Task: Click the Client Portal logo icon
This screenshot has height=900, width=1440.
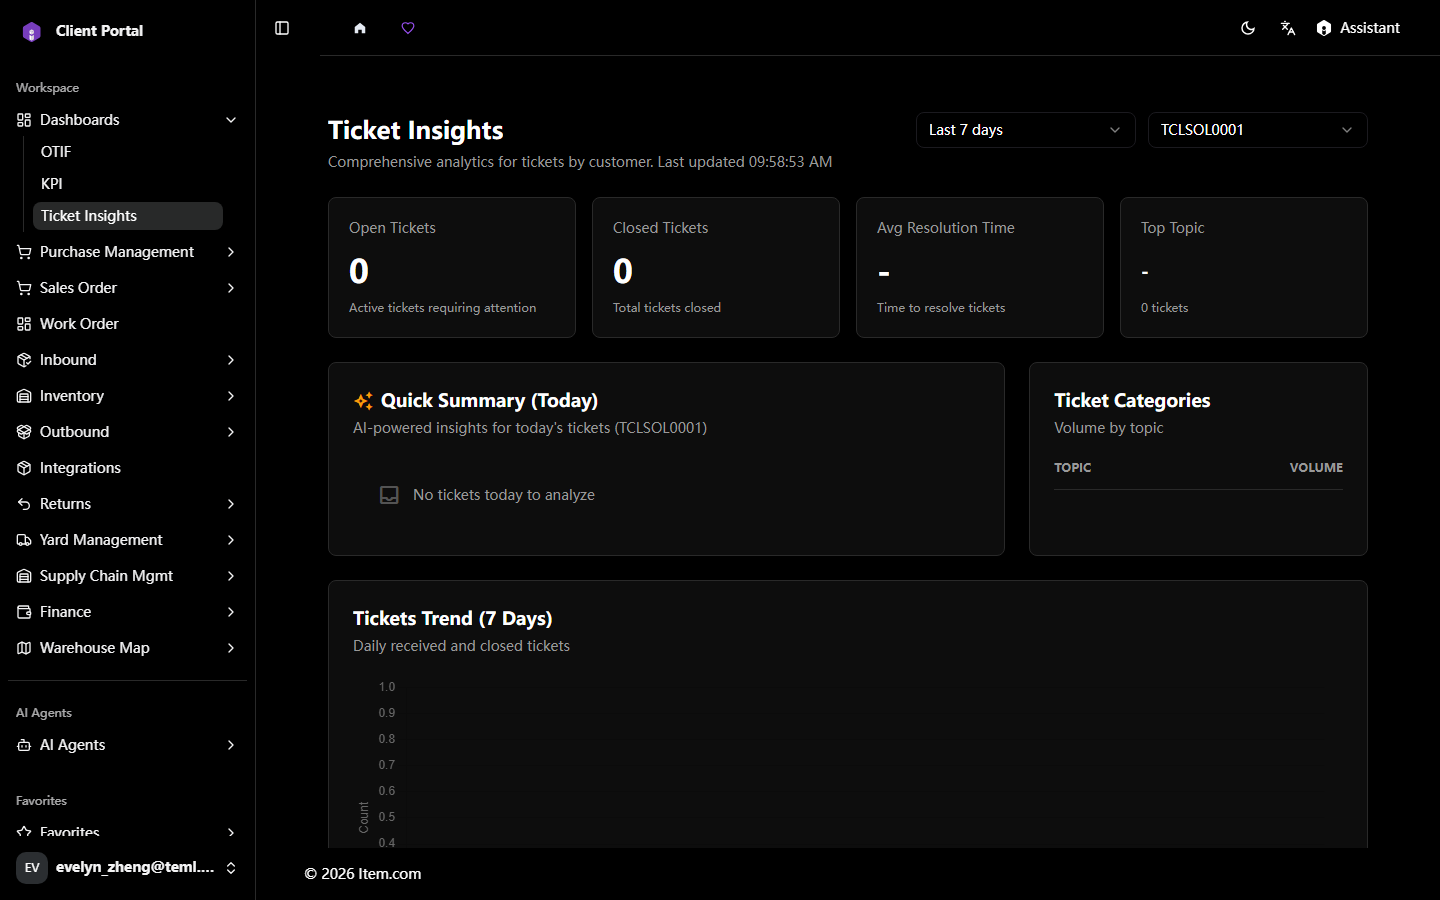Action: tap(32, 31)
